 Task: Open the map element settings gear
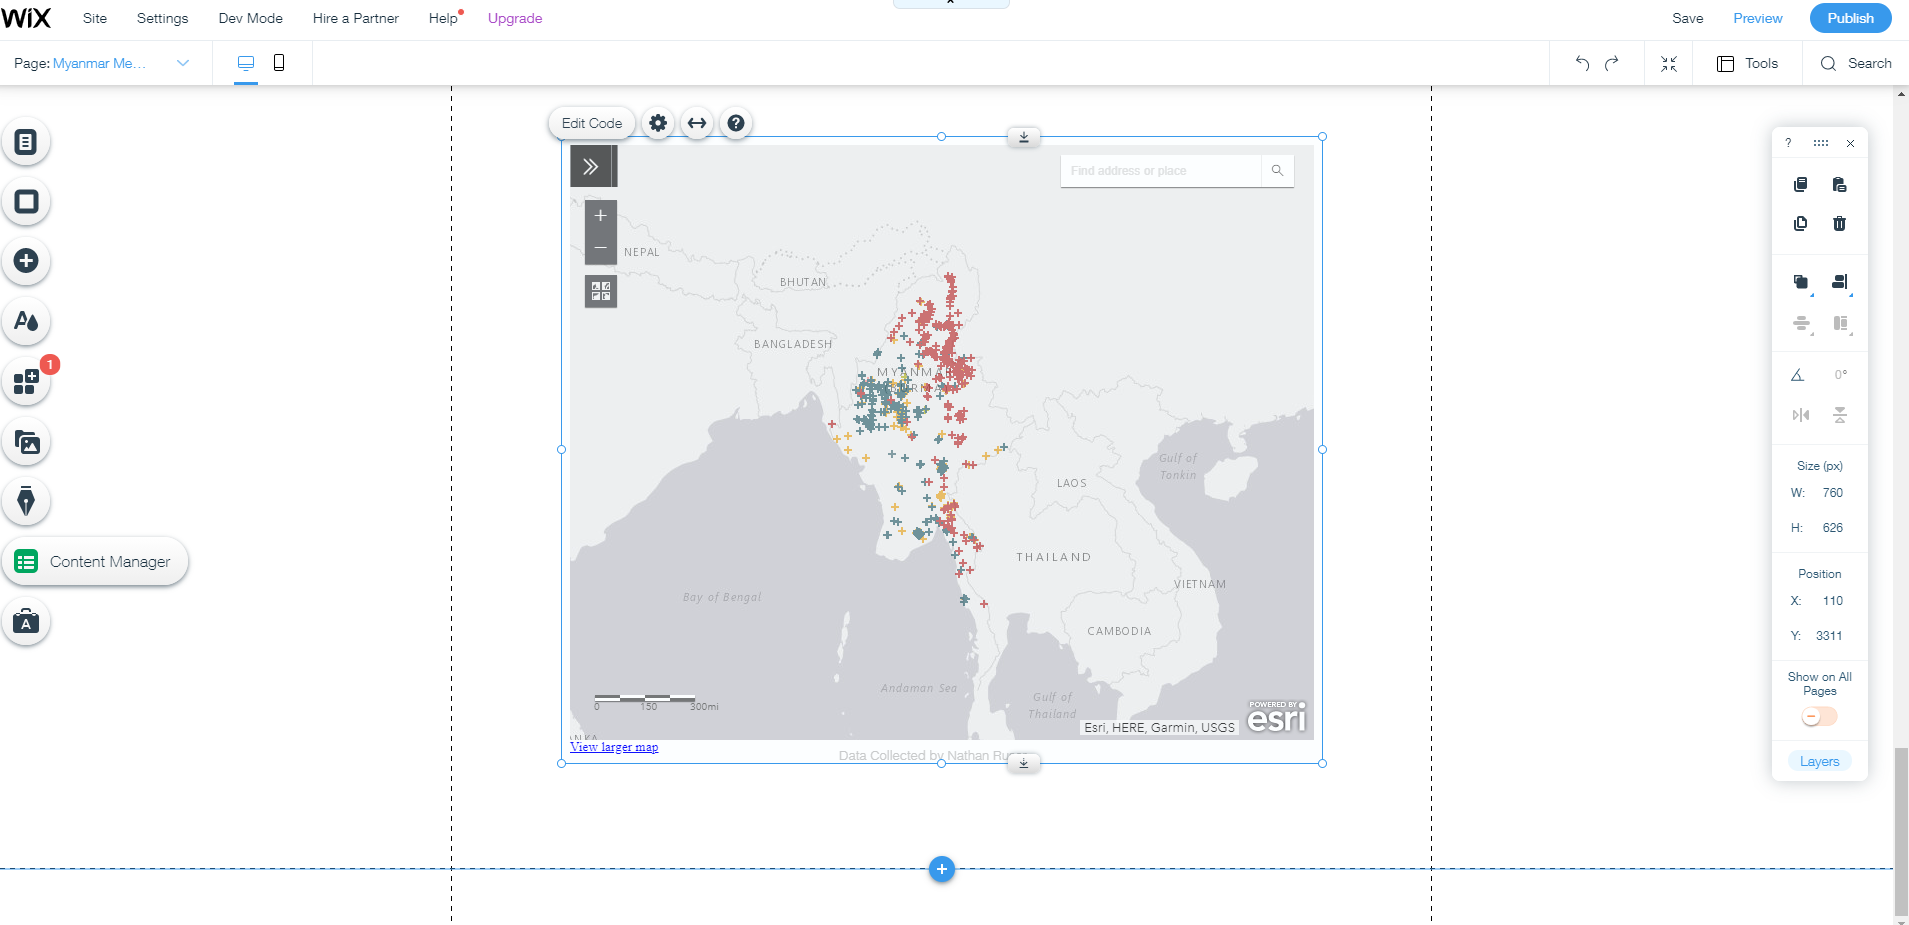(x=657, y=123)
